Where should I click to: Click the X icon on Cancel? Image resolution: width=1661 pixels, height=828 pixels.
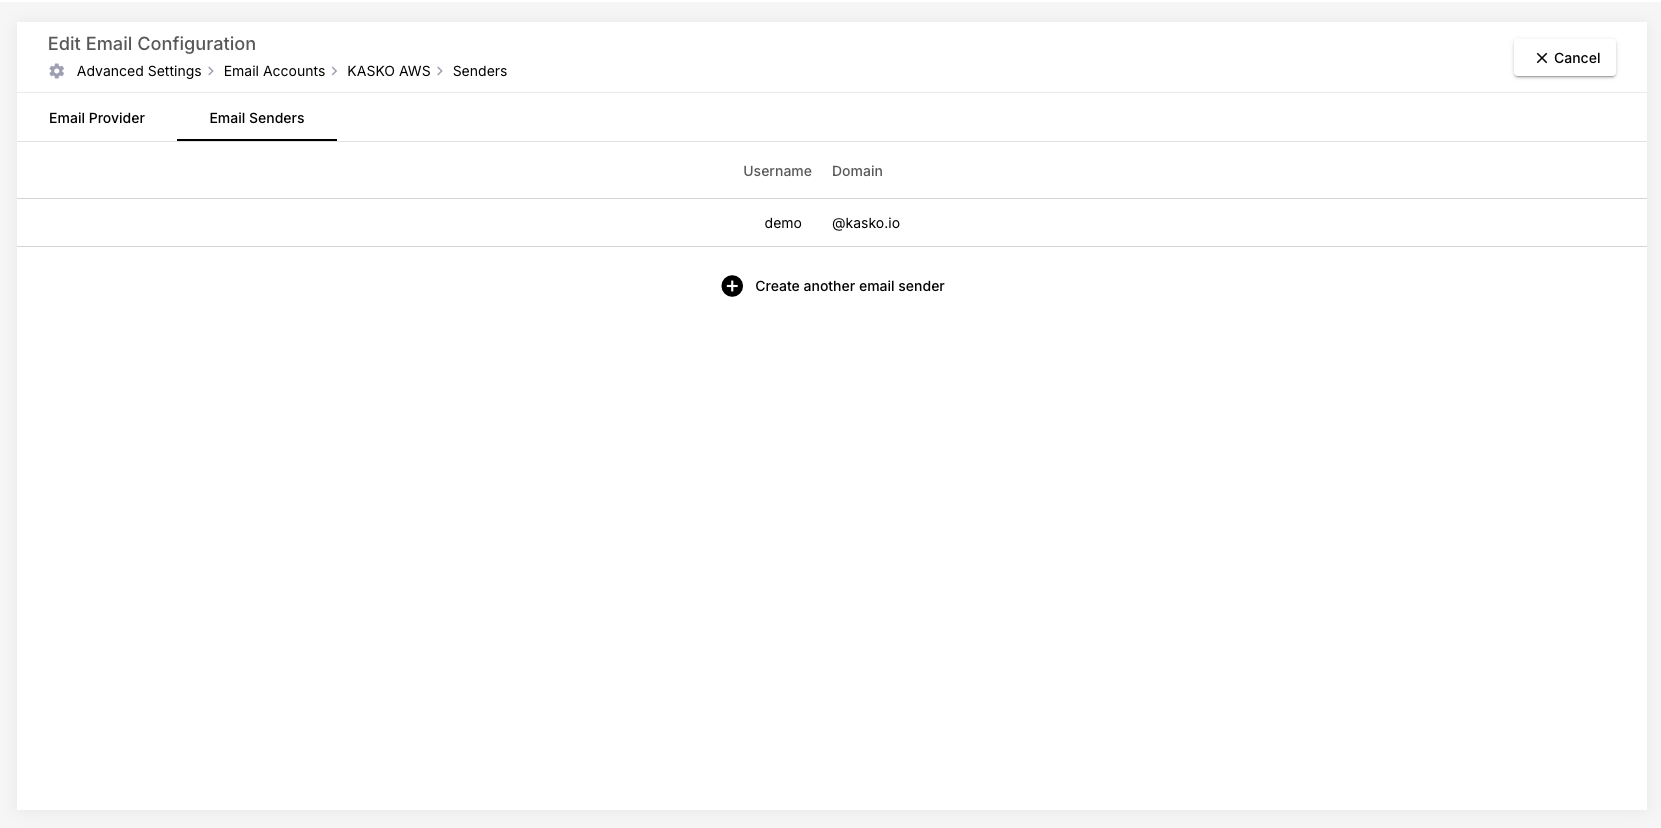point(1541,58)
